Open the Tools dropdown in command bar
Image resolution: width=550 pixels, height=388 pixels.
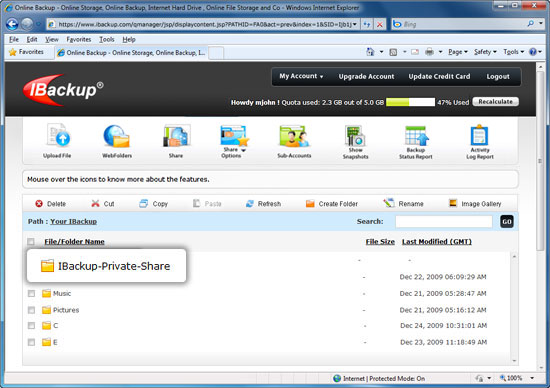point(514,52)
